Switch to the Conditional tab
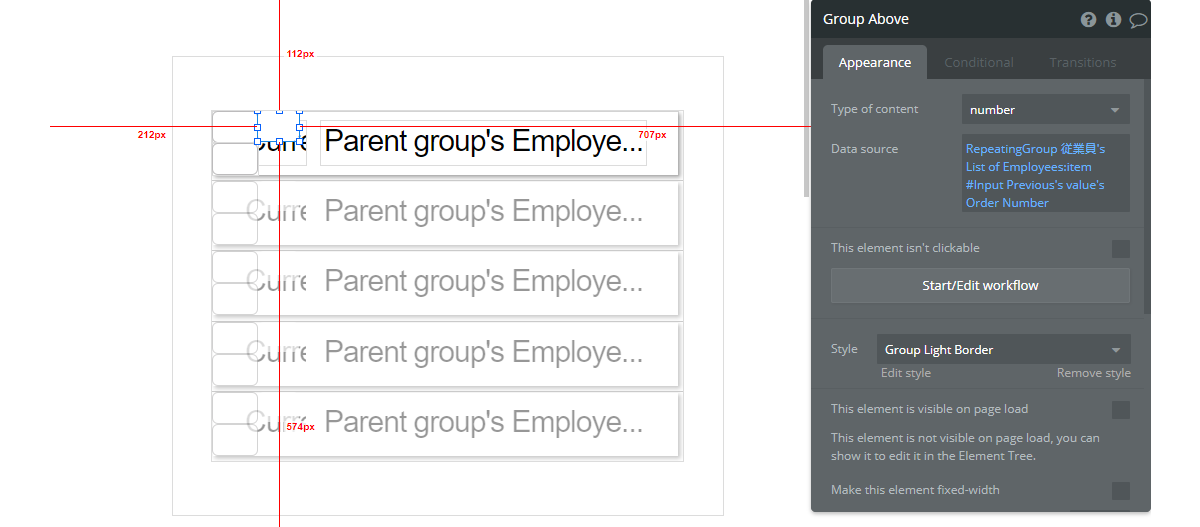The image size is (1200, 527). coord(979,62)
